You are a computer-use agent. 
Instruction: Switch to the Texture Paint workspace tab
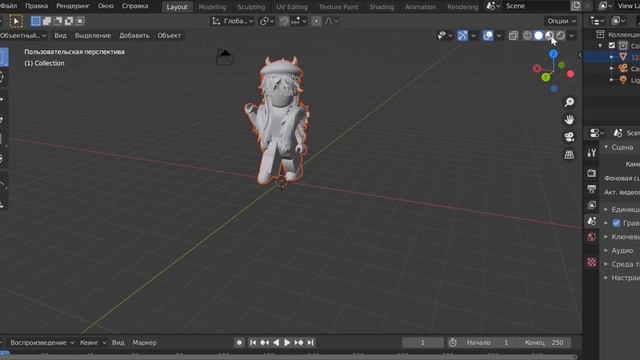pos(338,7)
